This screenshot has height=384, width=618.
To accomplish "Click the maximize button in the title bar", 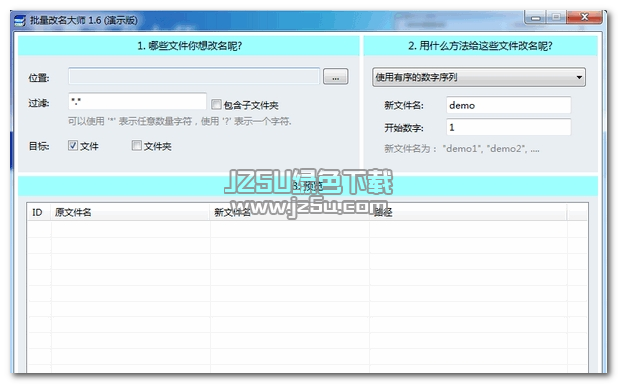I will click(556, 17).
